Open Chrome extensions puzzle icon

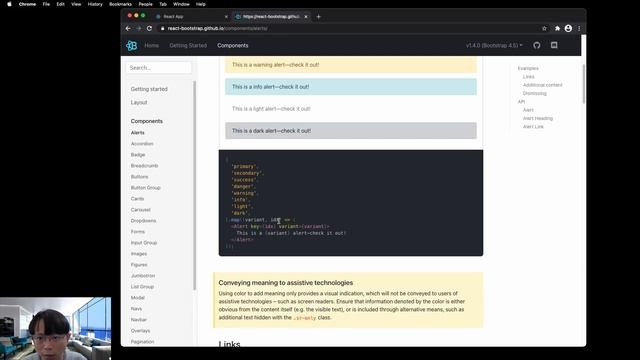557,29
